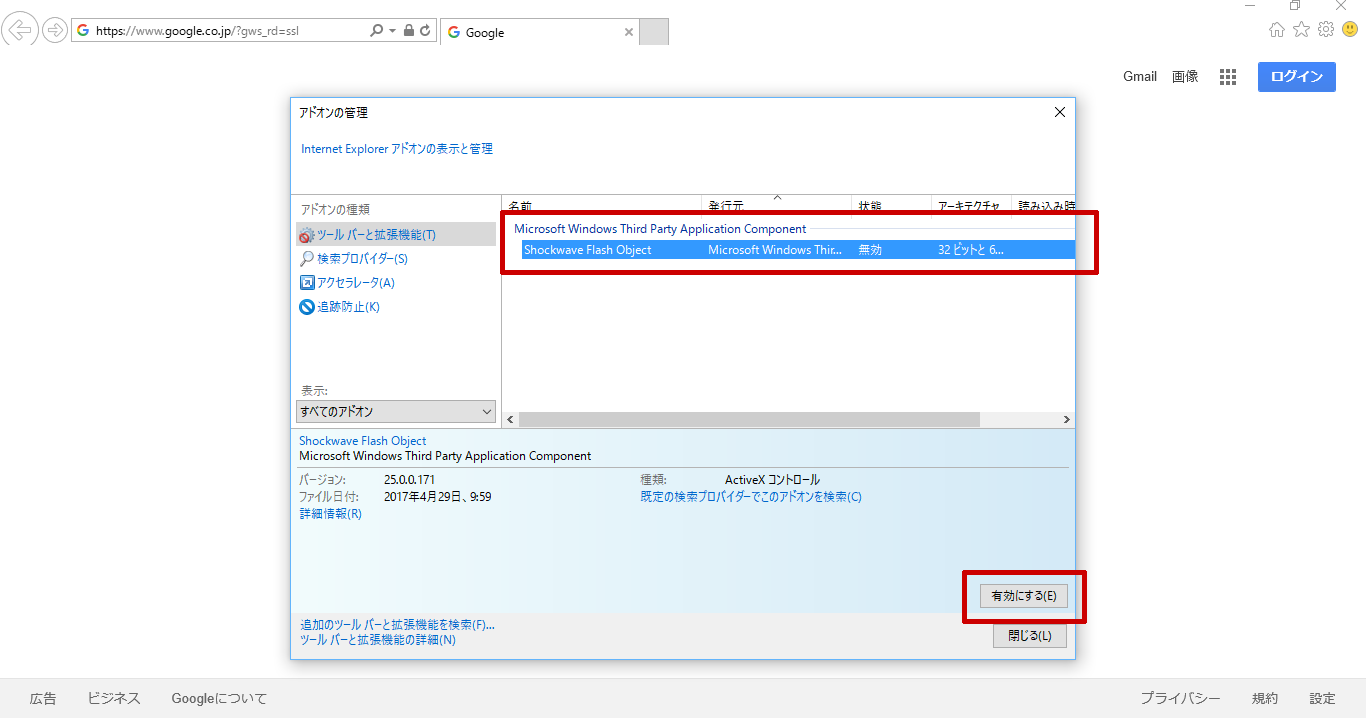Click the ビジネス footer link
This screenshot has height=718, width=1366.
(114, 699)
